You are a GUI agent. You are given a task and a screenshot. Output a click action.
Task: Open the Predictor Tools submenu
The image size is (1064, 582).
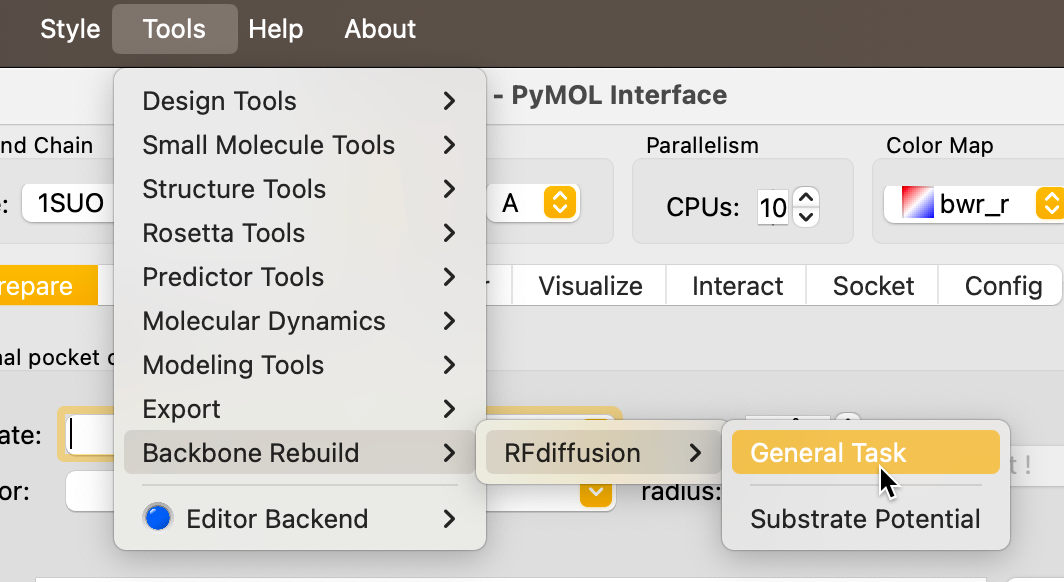299,277
